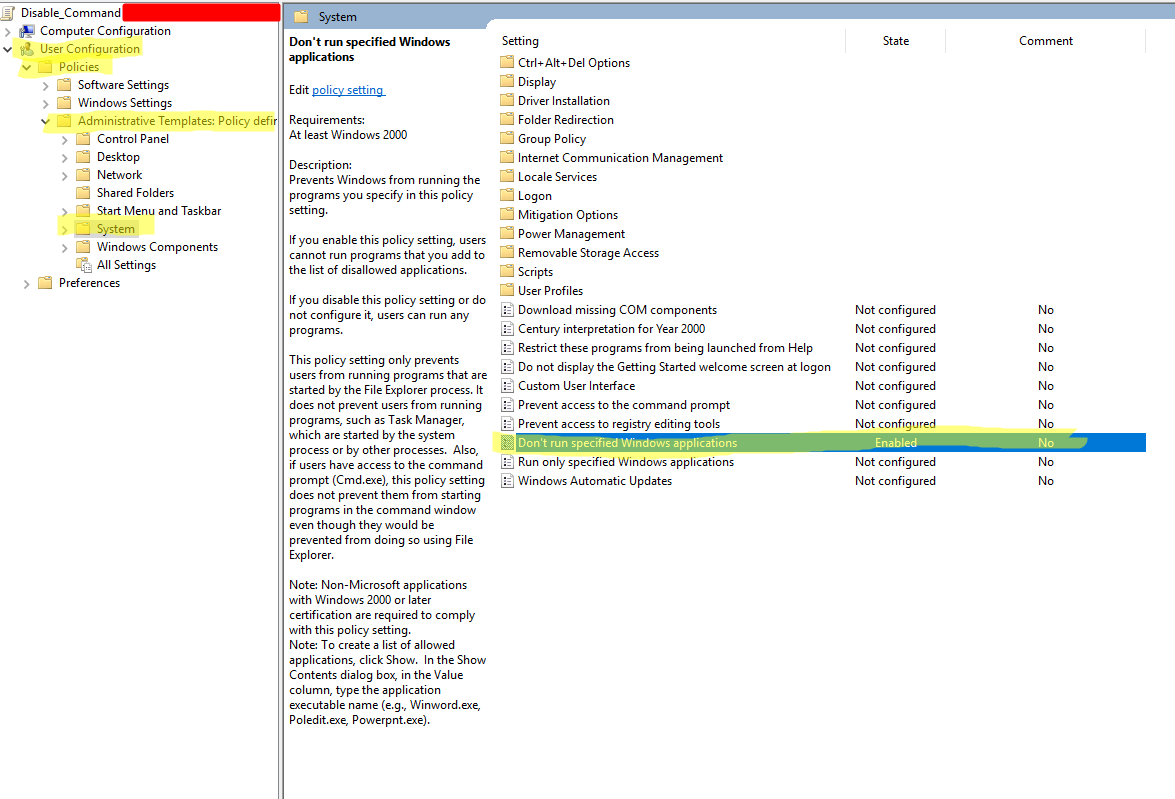The width and height of the screenshot is (1175, 799).
Task: Expand the Computer Configuration tree node
Action: point(8,31)
